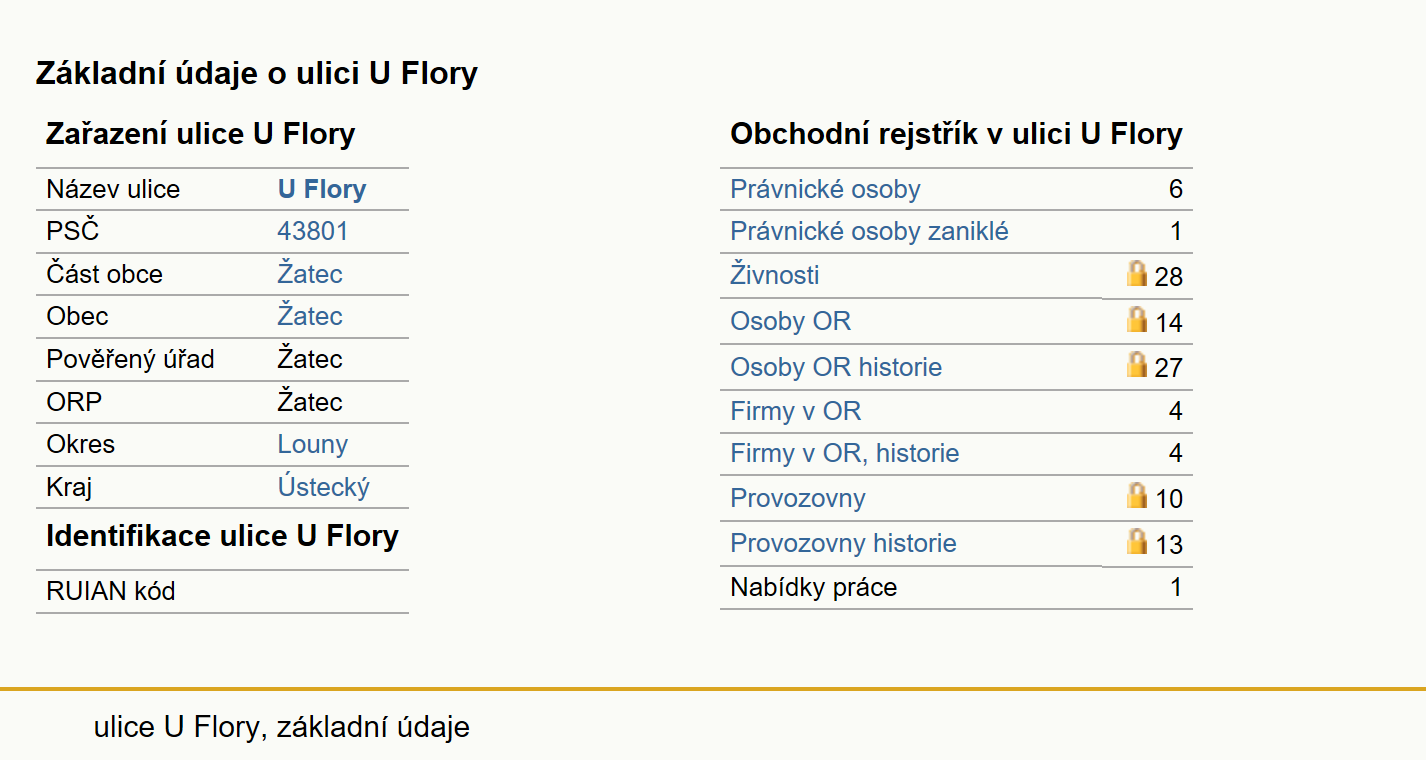Open the Ústecký region link
Image resolution: width=1426 pixels, height=760 pixels.
coord(324,487)
